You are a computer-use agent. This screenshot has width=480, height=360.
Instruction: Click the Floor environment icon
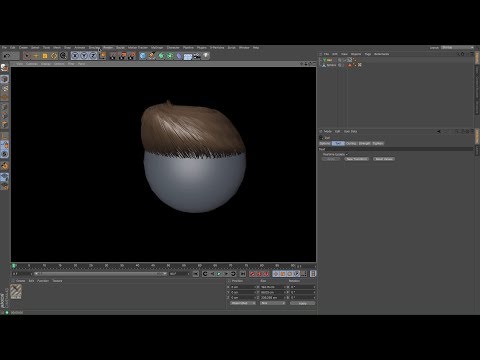(x=188, y=56)
